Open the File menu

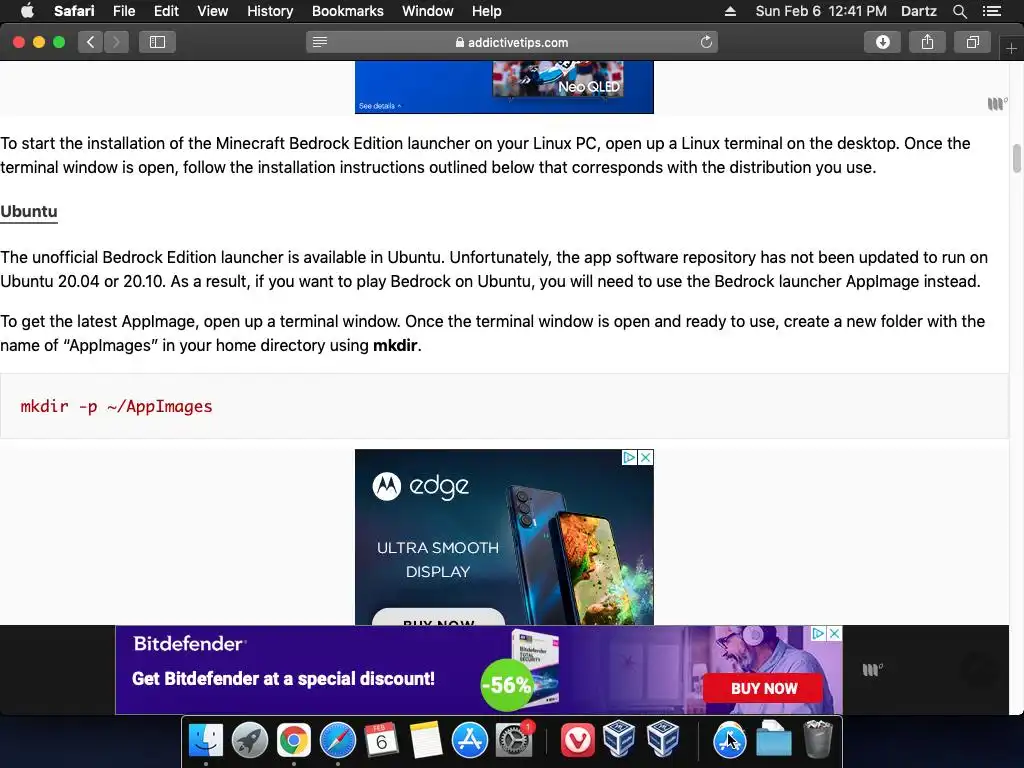124,11
